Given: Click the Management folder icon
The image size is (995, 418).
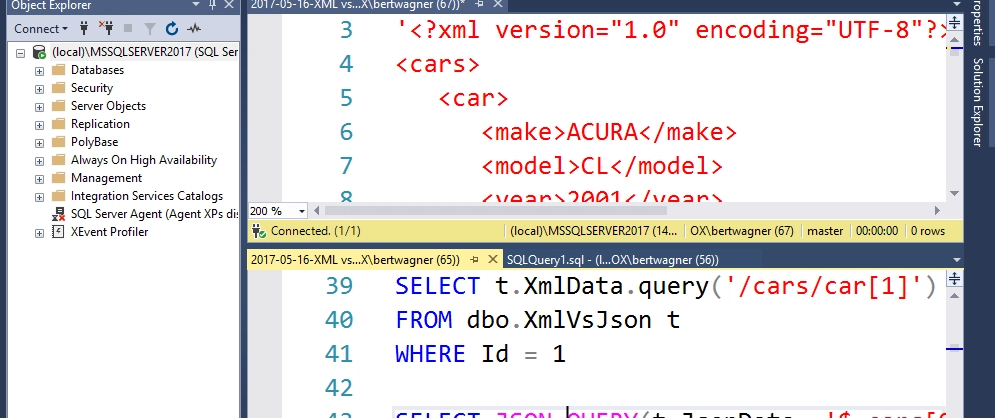Looking at the screenshot, I should [x=58, y=178].
